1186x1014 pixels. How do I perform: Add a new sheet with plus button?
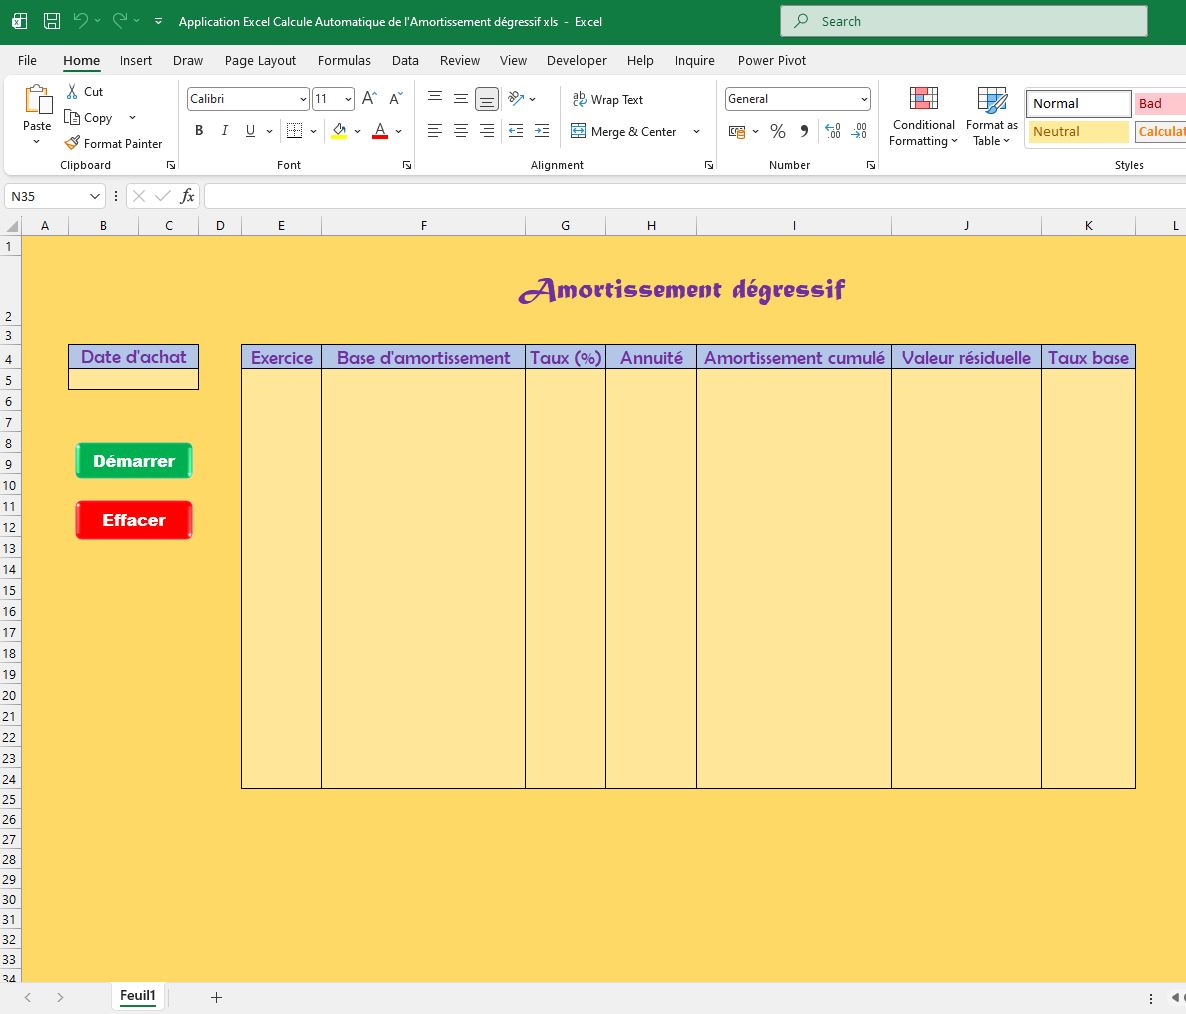pyautogui.click(x=216, y=997)
